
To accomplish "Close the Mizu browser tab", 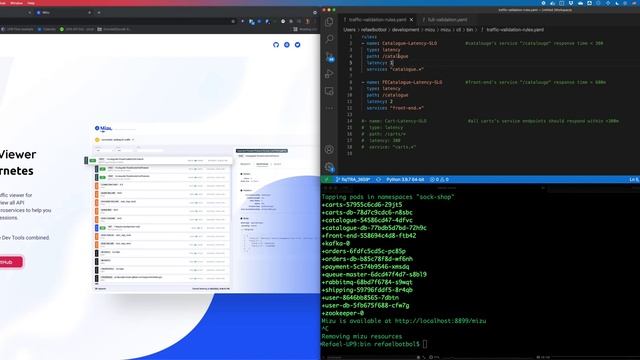I will click(89, 13).
